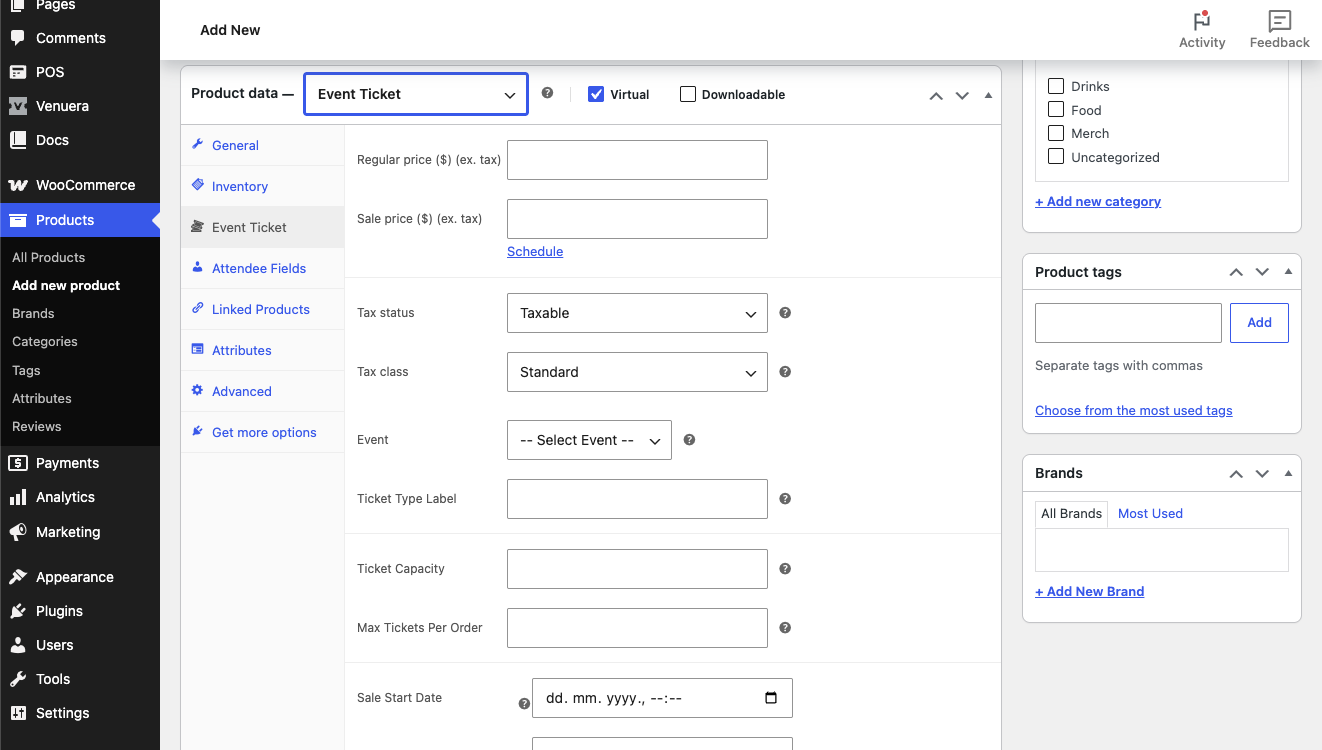1322x750 pixels.
Task: Uncheck the Virtual checkbox
Action: [x=596, y=94]
